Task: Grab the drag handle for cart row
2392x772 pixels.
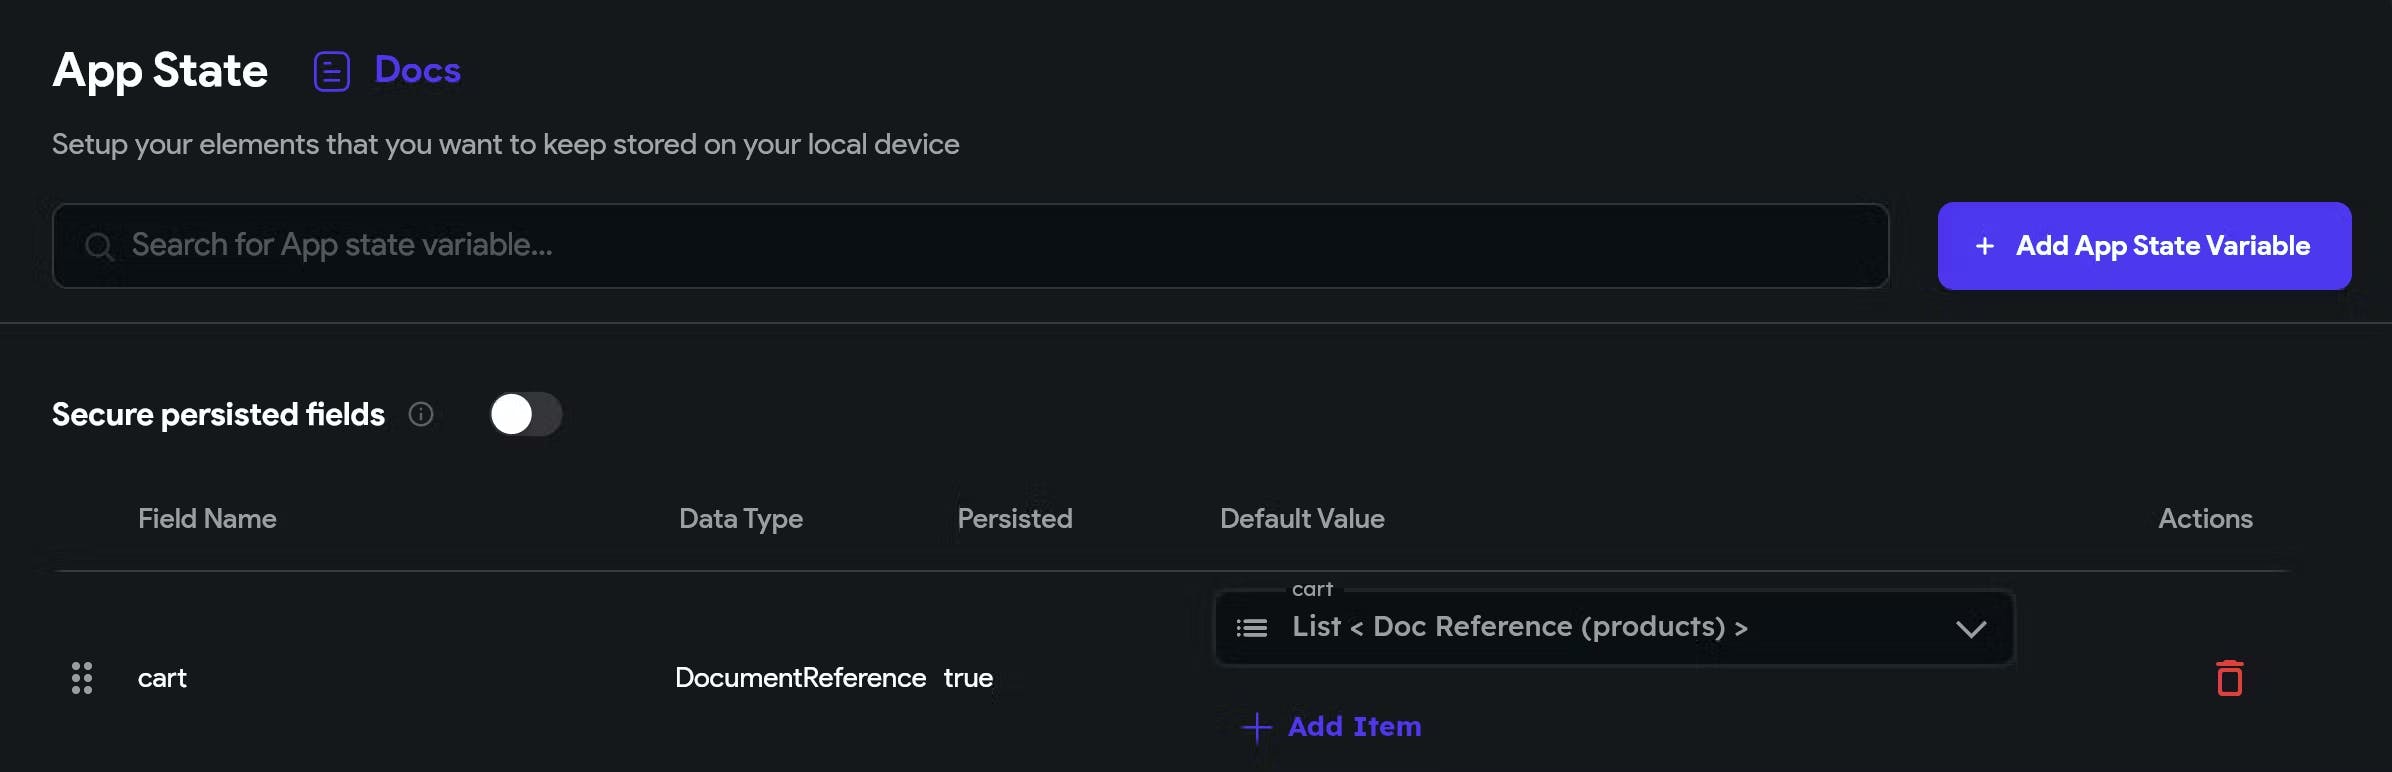Action: pyautogui.click(x=82, y=678)
